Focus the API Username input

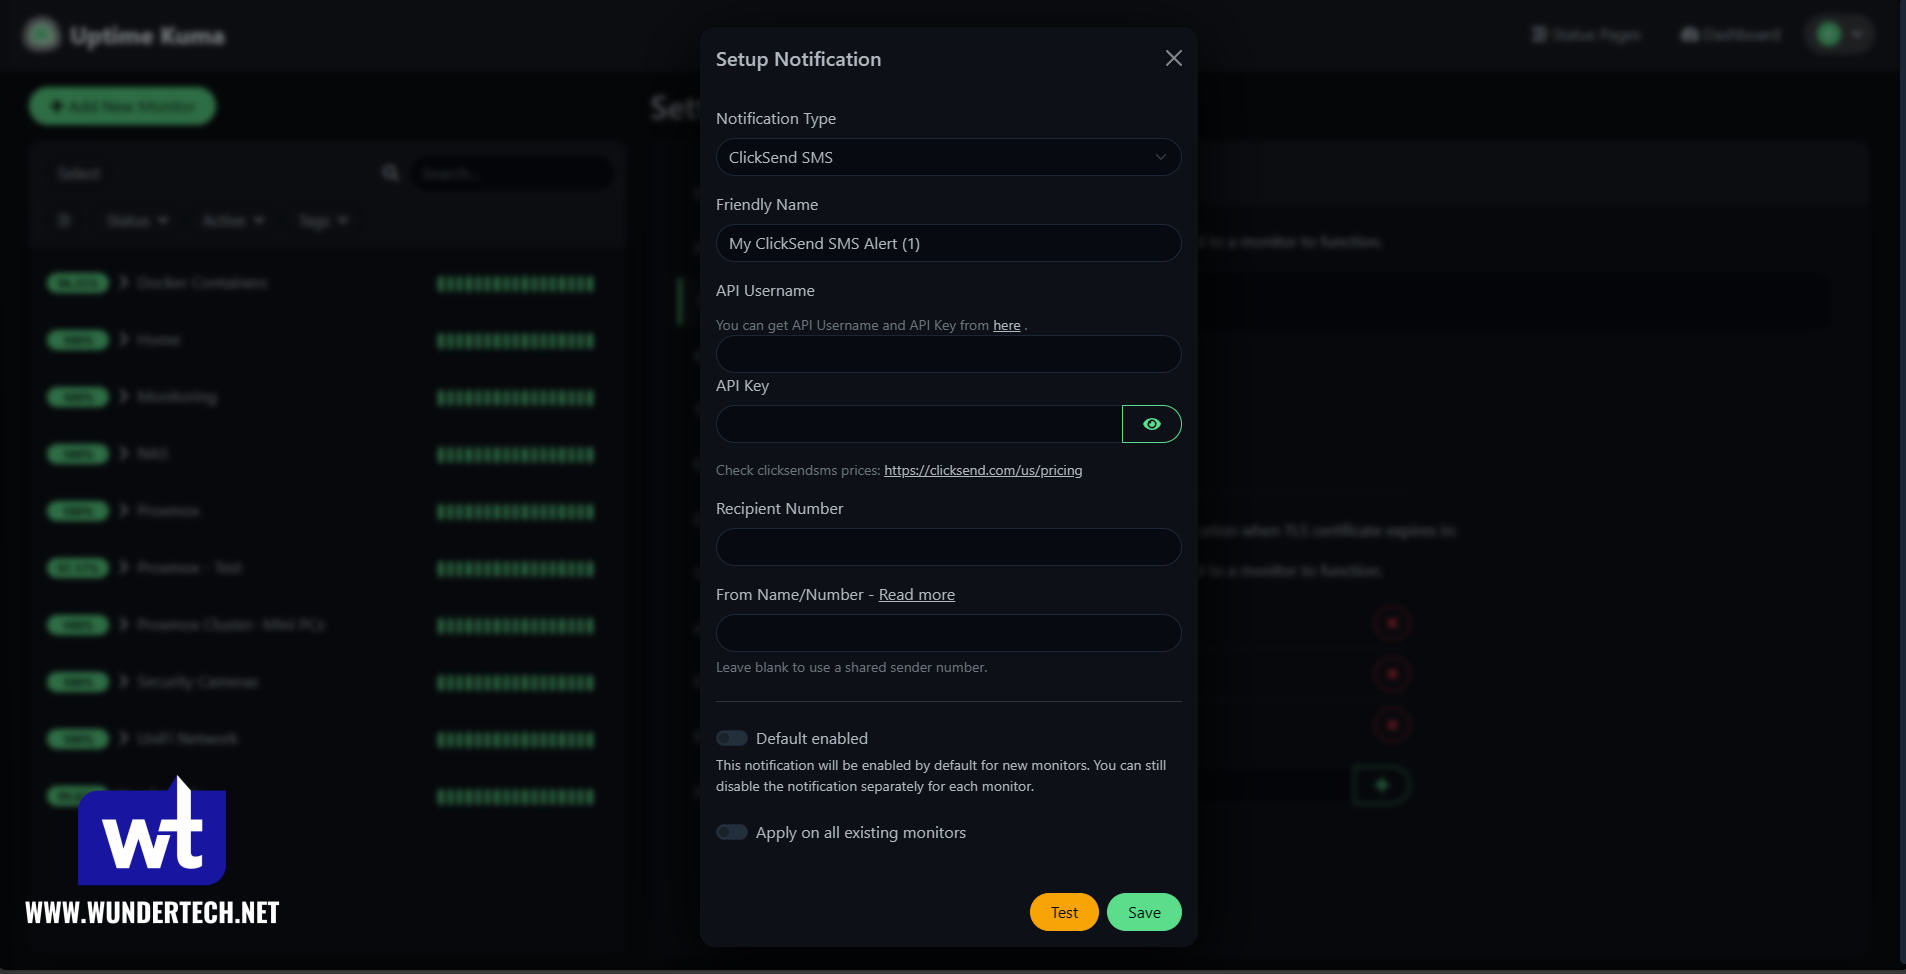click(948, 354)
